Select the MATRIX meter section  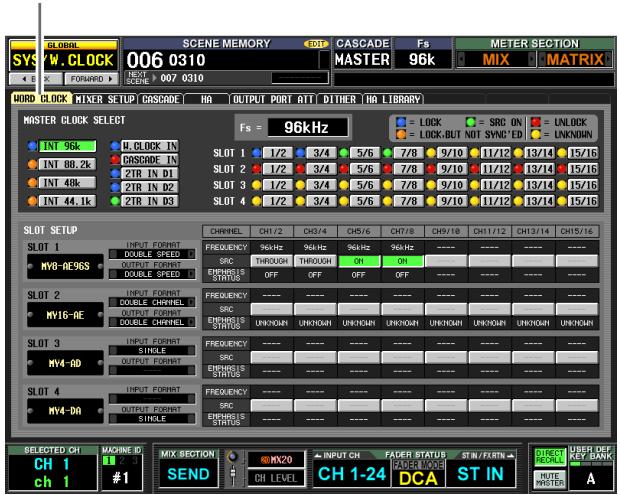(x=575, y=60)
